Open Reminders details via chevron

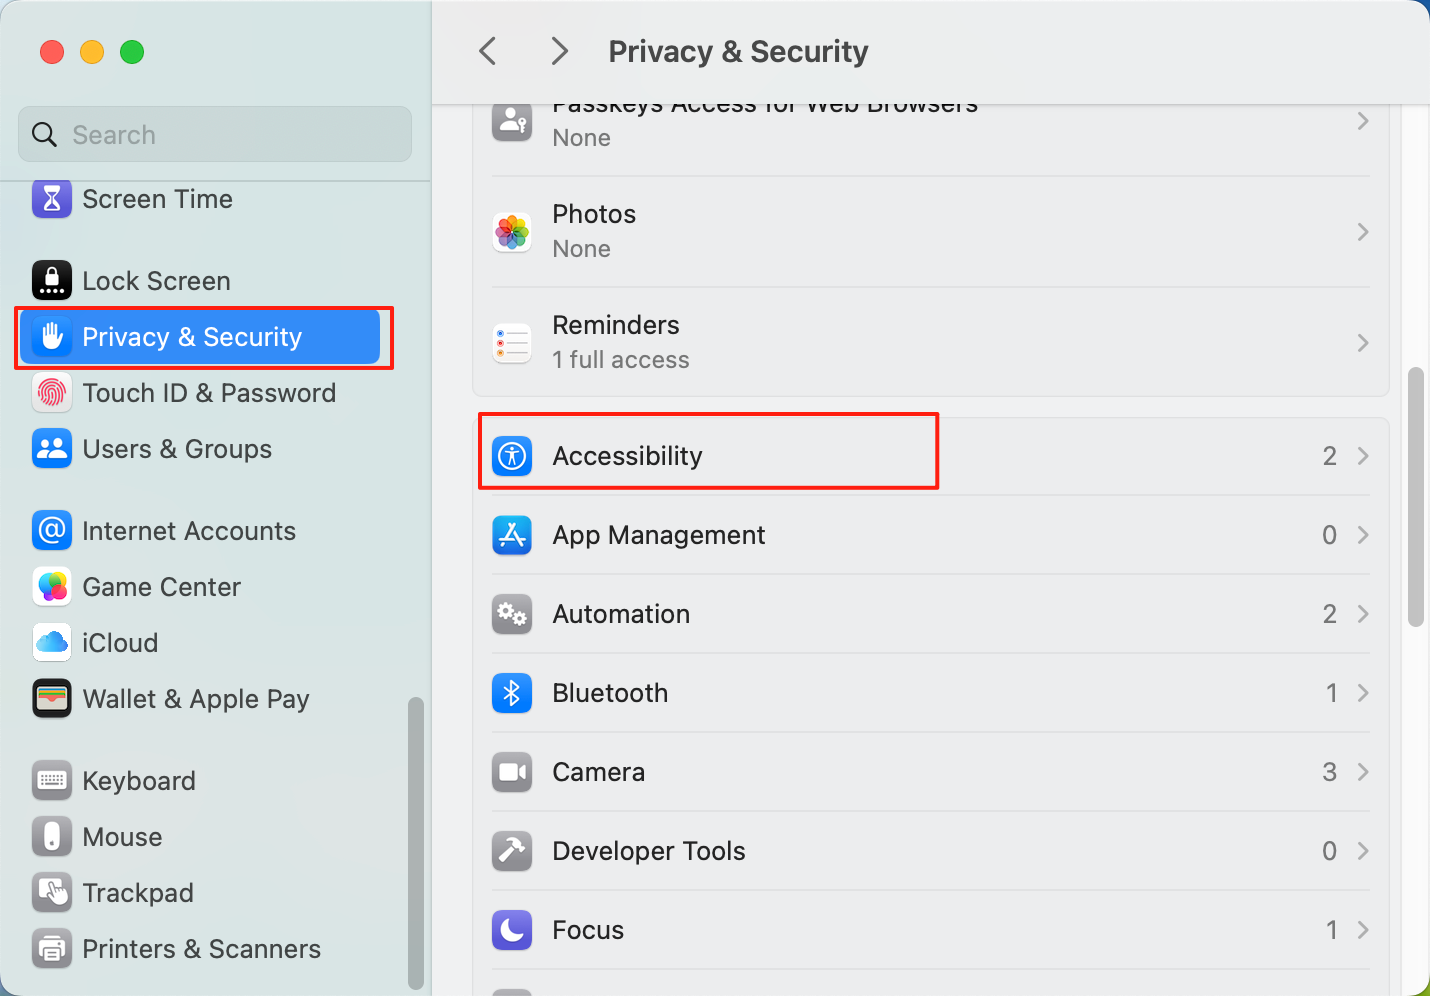pyautogui.click(x=1363, y=342)
